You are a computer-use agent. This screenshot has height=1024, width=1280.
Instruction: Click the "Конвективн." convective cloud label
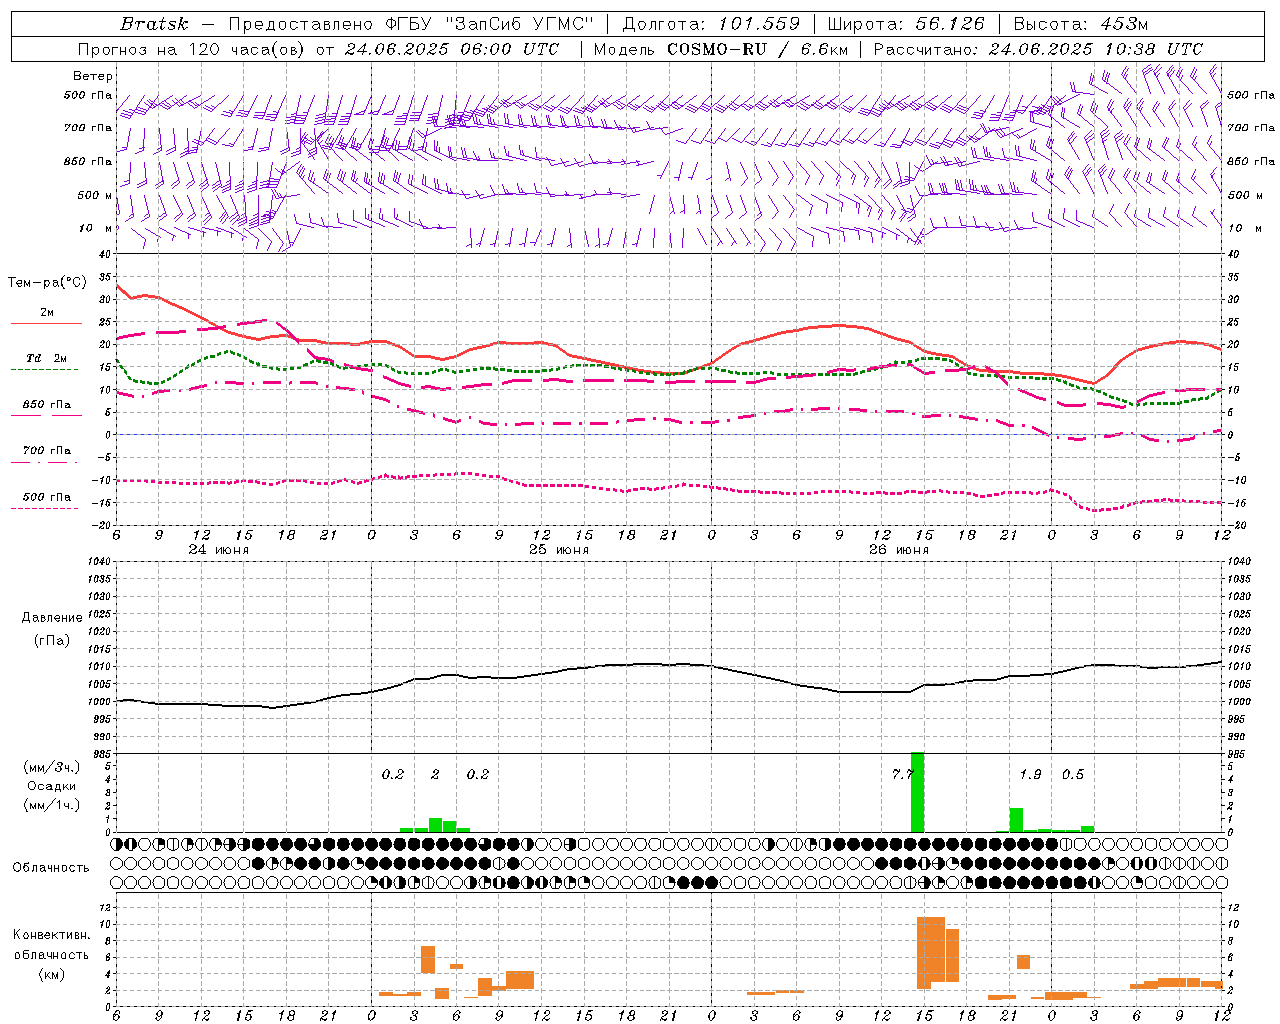[x=51, y=935]
